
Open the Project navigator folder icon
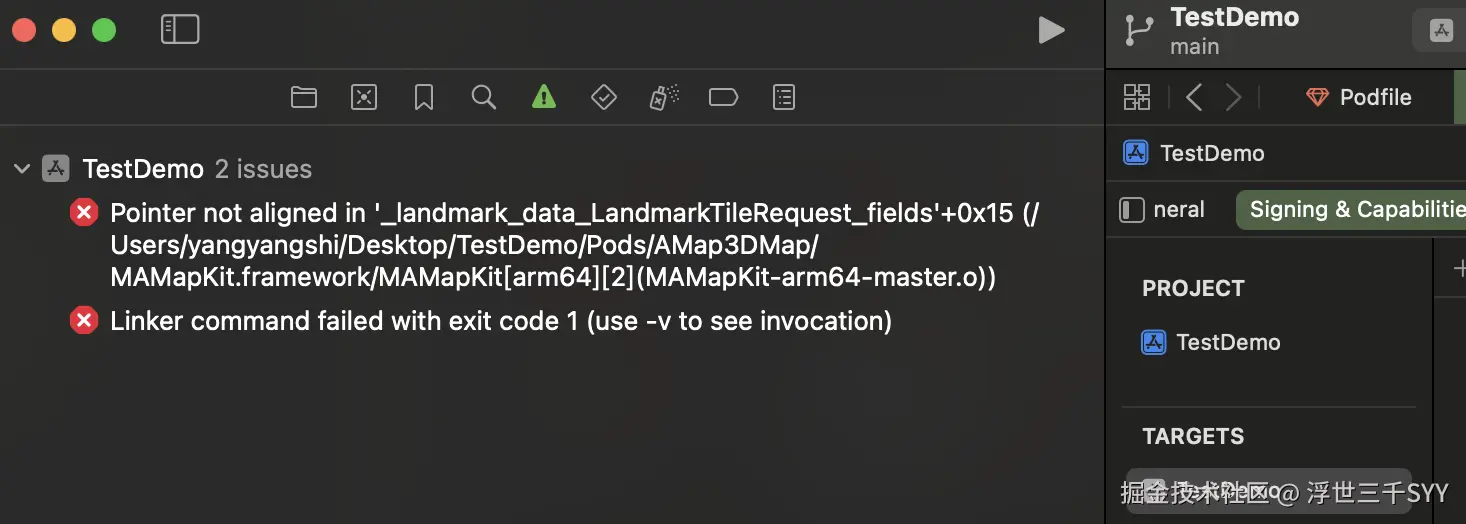click(304, 97)
